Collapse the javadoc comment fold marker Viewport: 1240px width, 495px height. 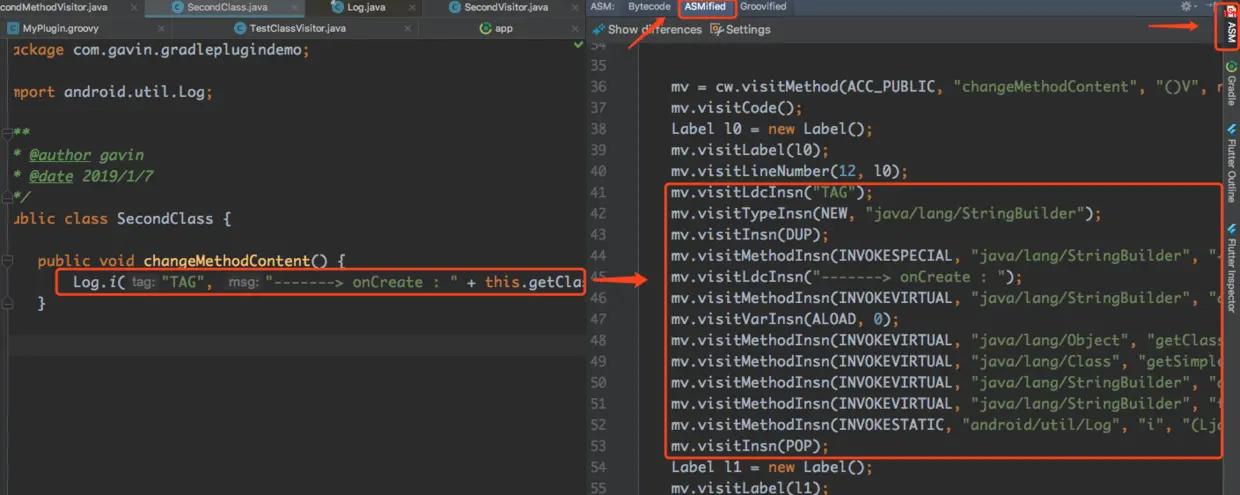click(x=7, y=133)
